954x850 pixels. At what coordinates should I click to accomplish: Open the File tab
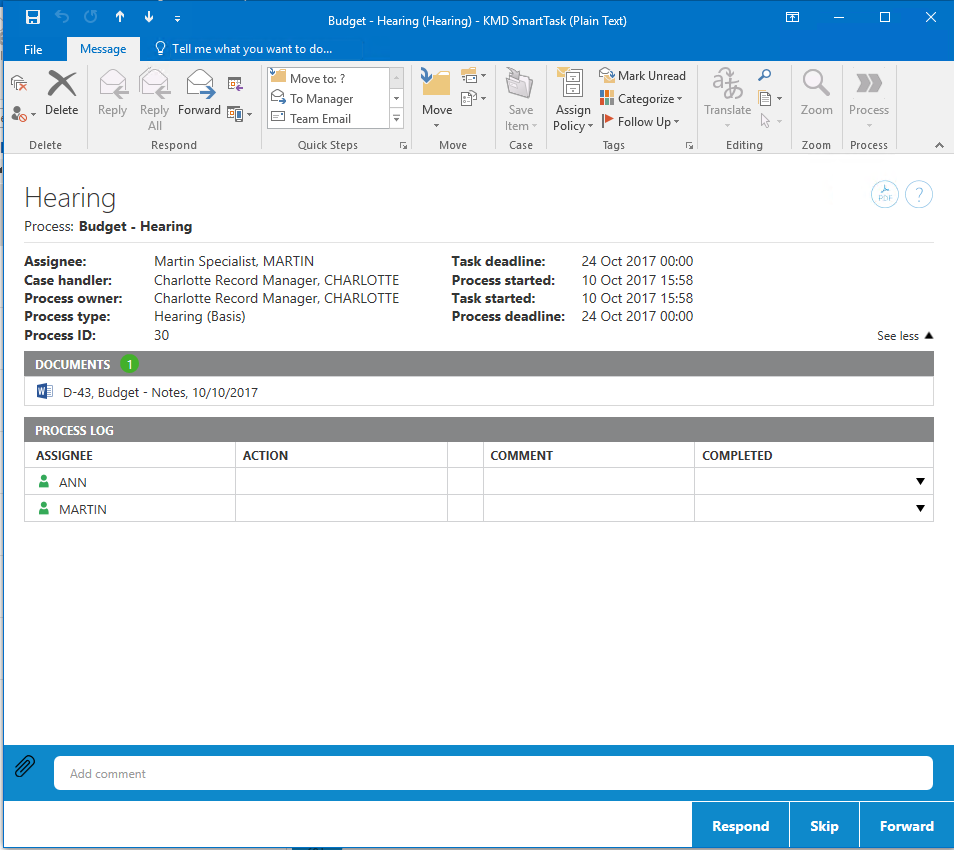[33, 49]
